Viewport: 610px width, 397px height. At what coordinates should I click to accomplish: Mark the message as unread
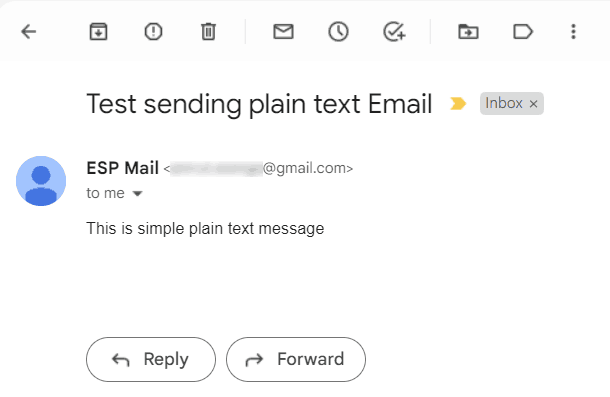[283, 32]
